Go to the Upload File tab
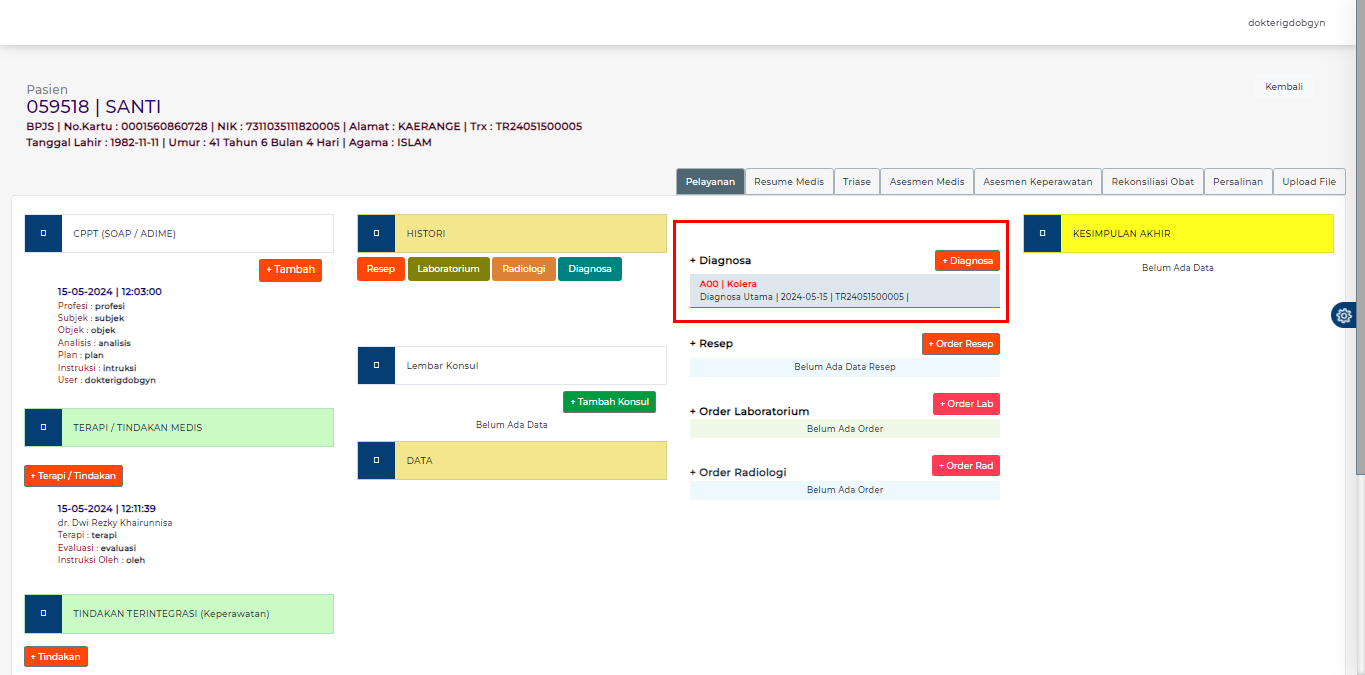The width and height of the screenshot is (1365, 675). pyautogui.click(x=1309, y=182)
